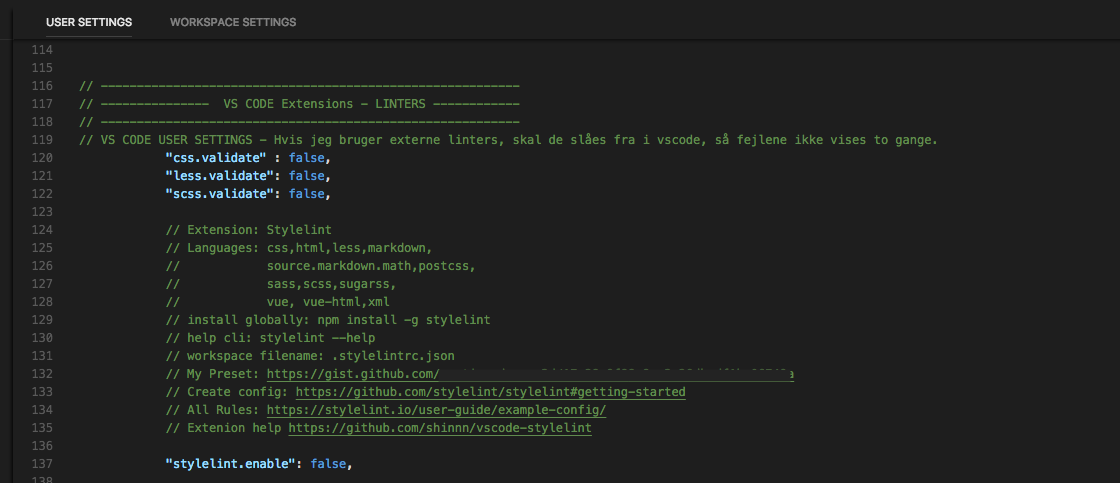
Task: Switch to the User Settings tab
Action: [x=89, y=22]
